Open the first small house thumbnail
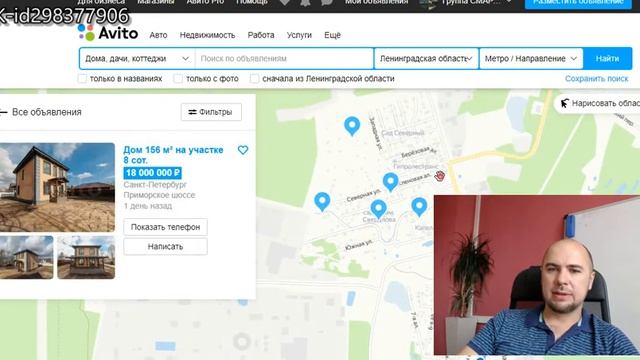 (x=27, y=258)
